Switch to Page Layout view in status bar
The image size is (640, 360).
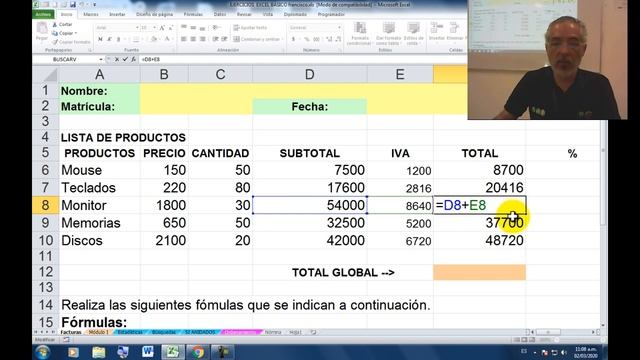point(524,340)
